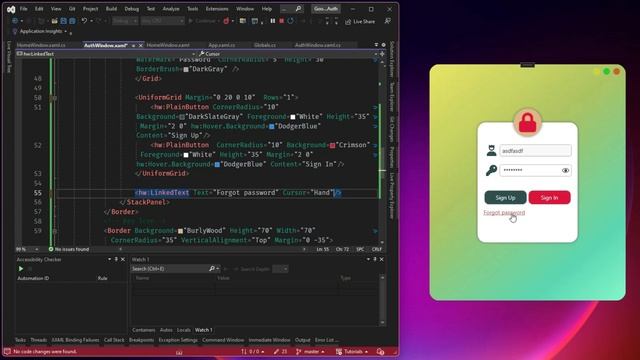
Task: Click the No issues found indicator
Action: (69, 249)
